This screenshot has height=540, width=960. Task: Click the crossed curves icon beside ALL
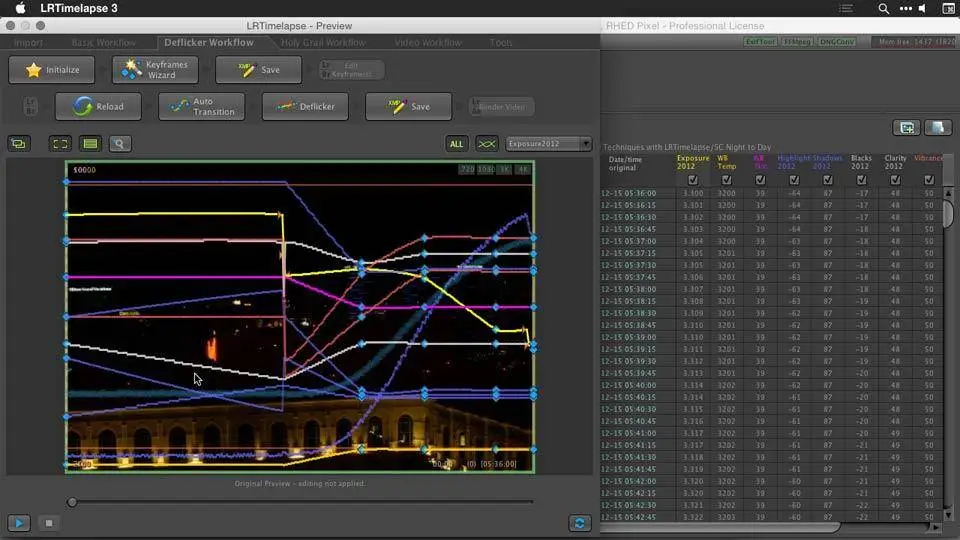coord(487,144)
